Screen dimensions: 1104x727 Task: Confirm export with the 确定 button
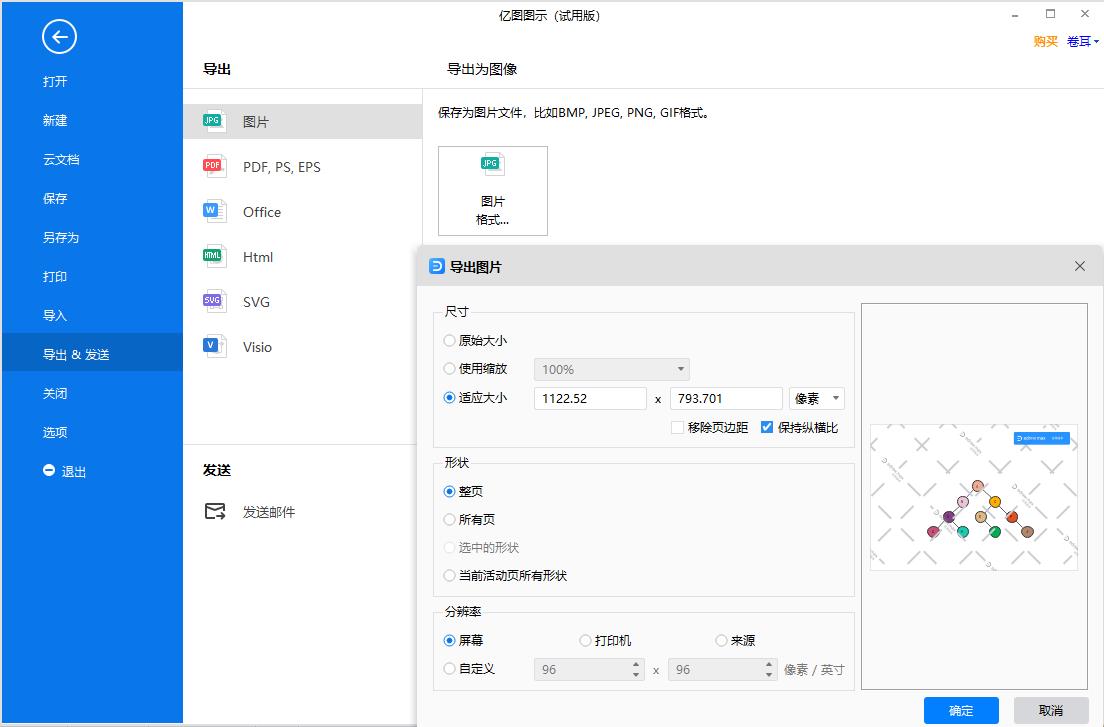point(960,710)
